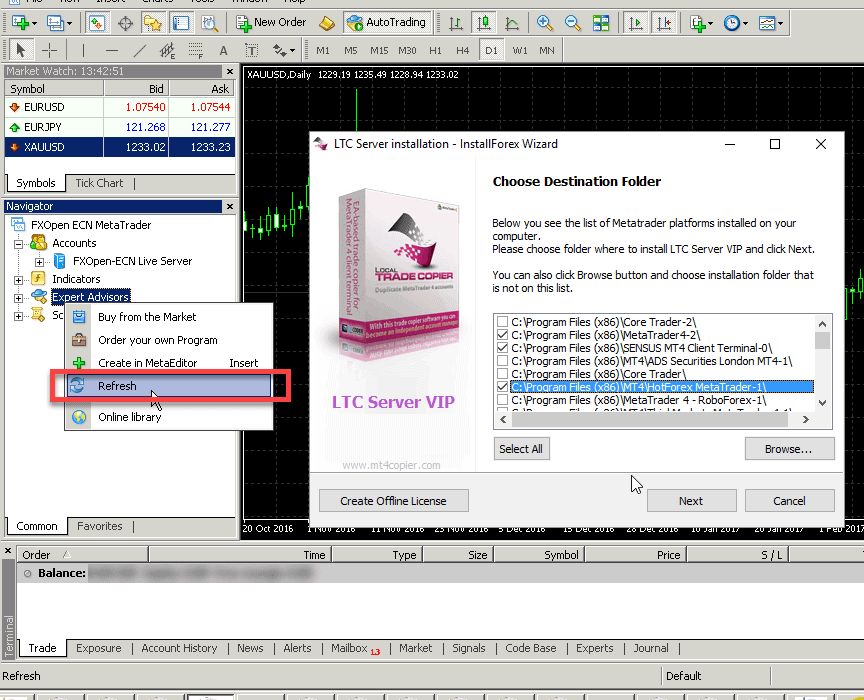Screen dimensions: 864x700
Task: Choose Online library menu entry
Action: coord(169,417)
